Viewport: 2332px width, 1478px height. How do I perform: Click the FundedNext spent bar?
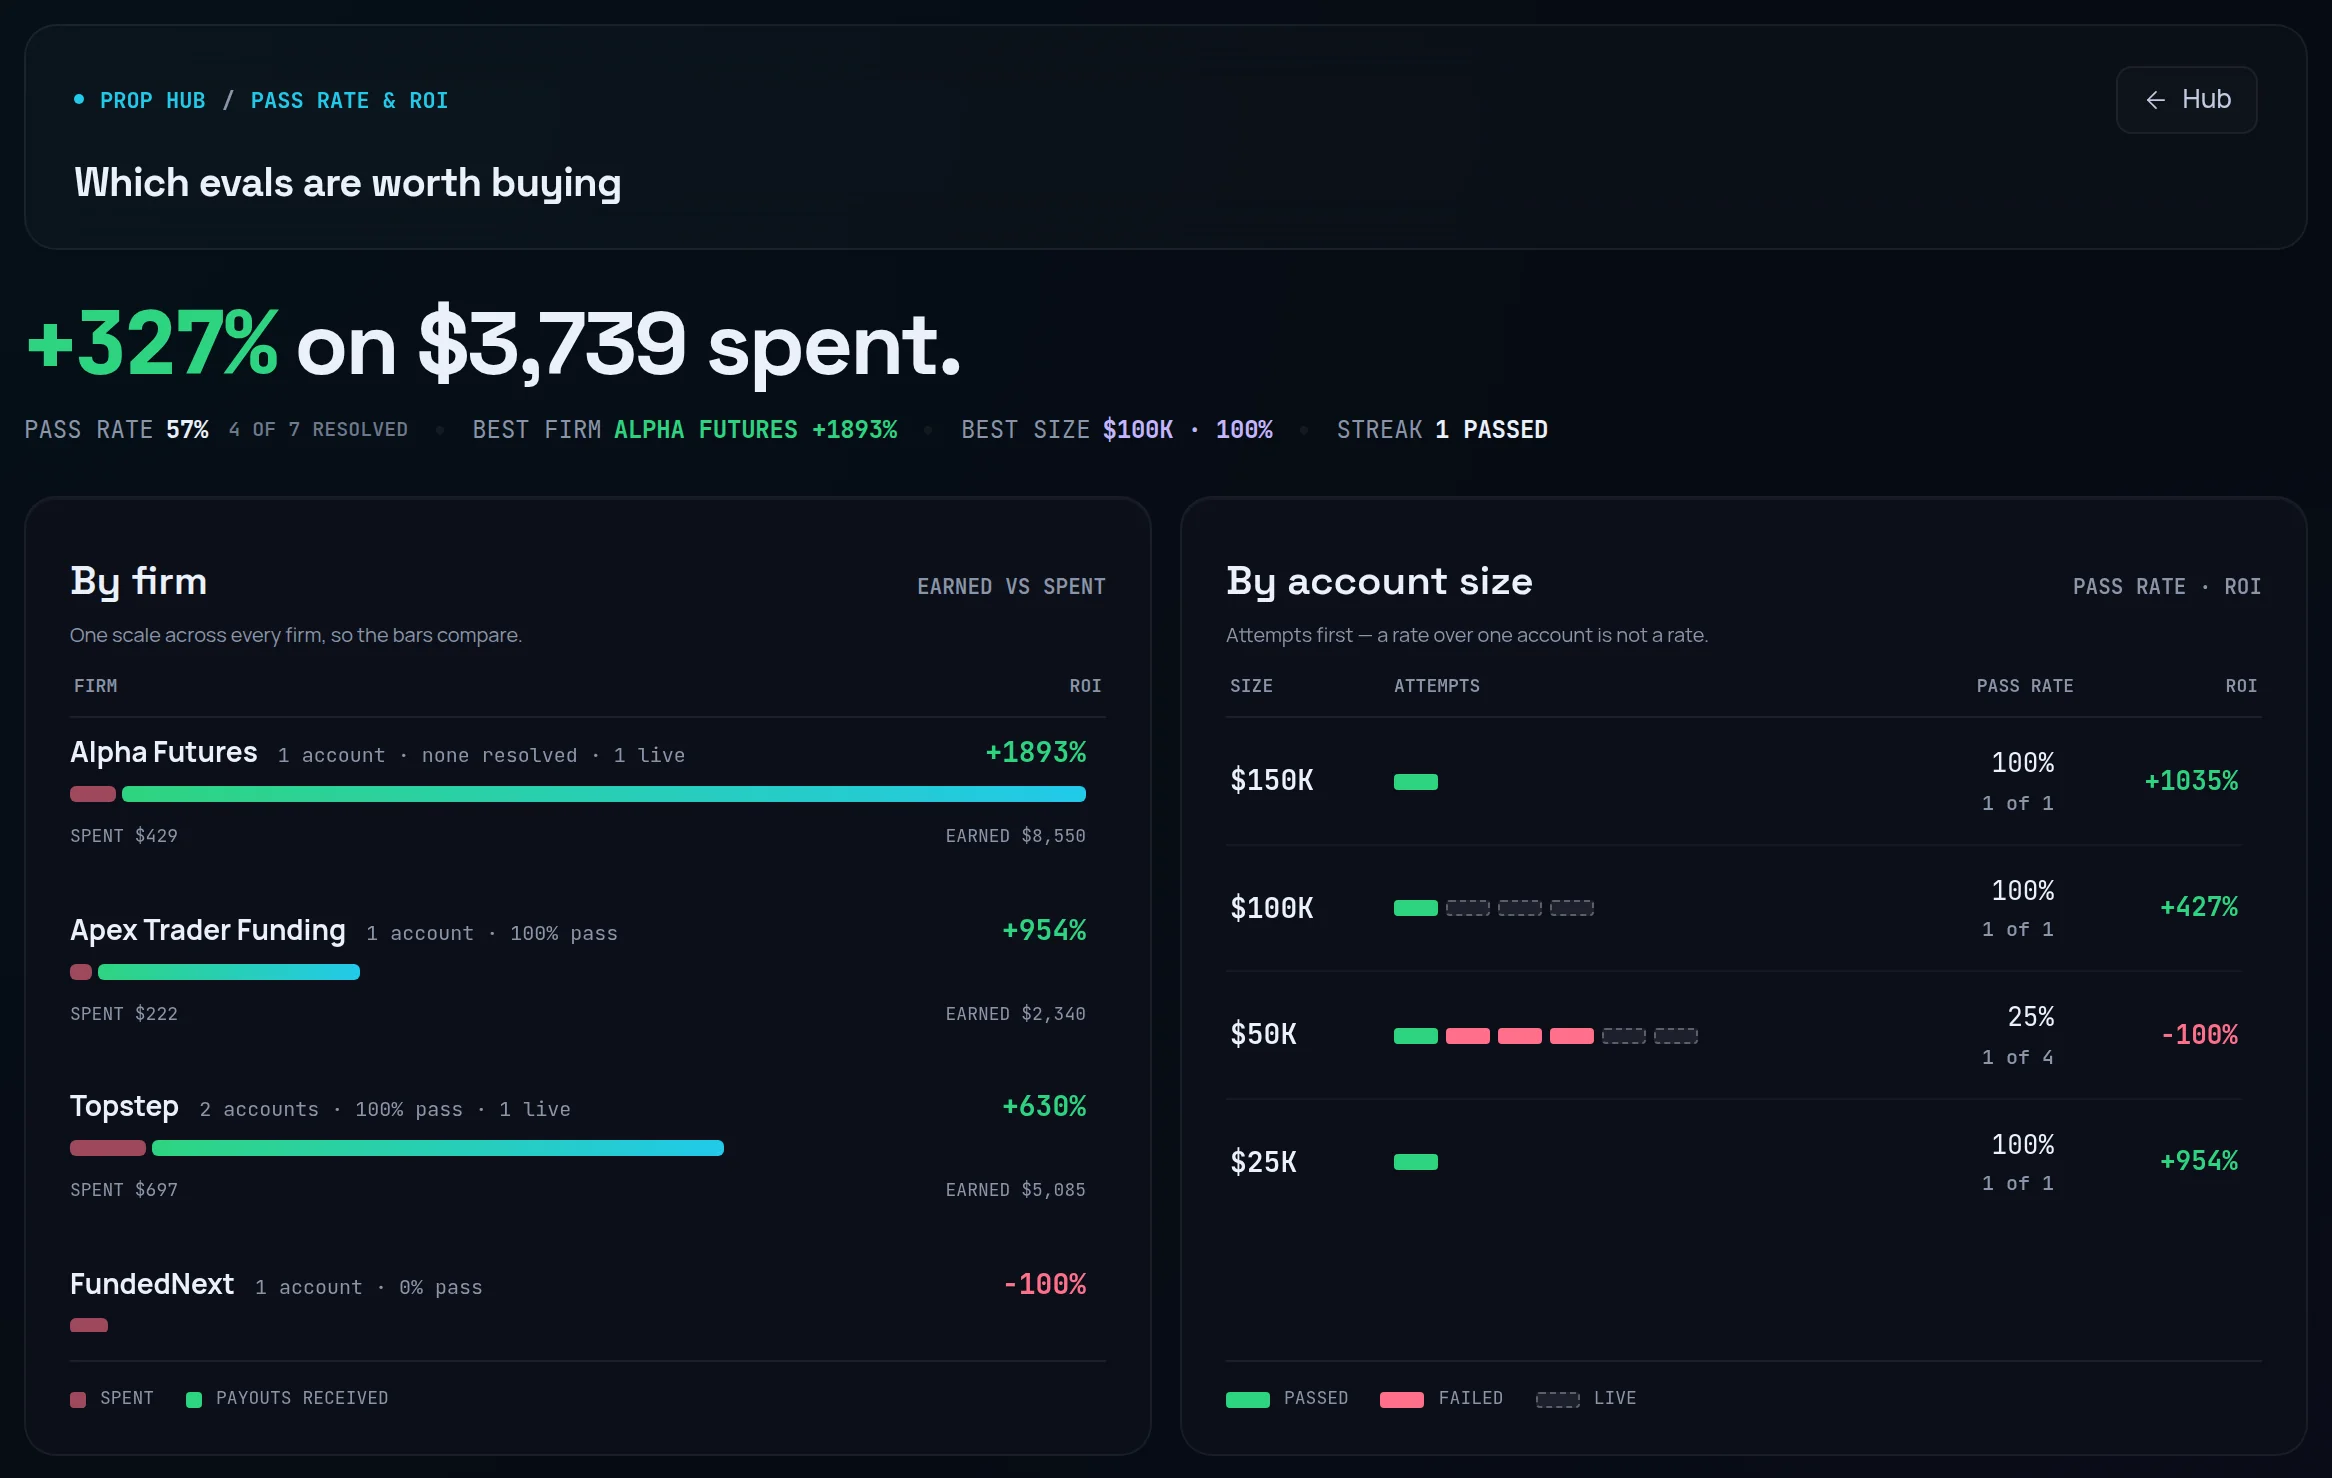click(89, 1325)
